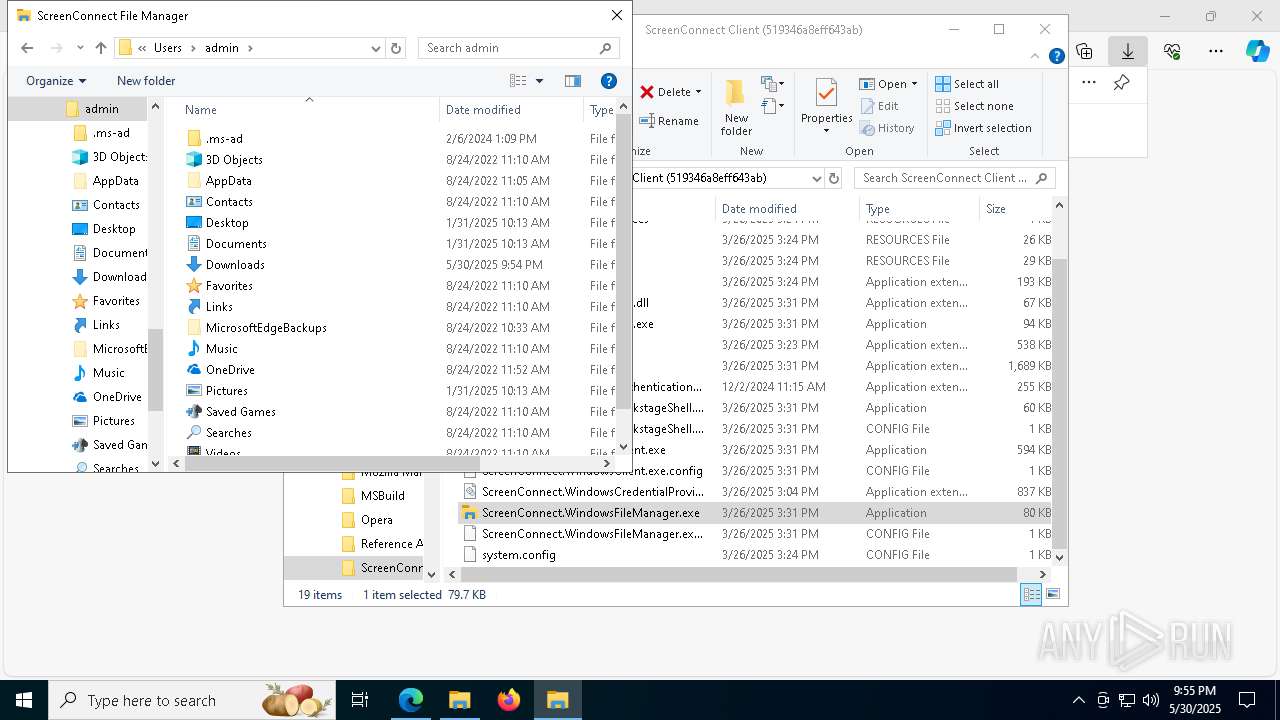The image size is (1280, 720).
Task: Open view options dropdown arrow
Action: pos(539,81)
